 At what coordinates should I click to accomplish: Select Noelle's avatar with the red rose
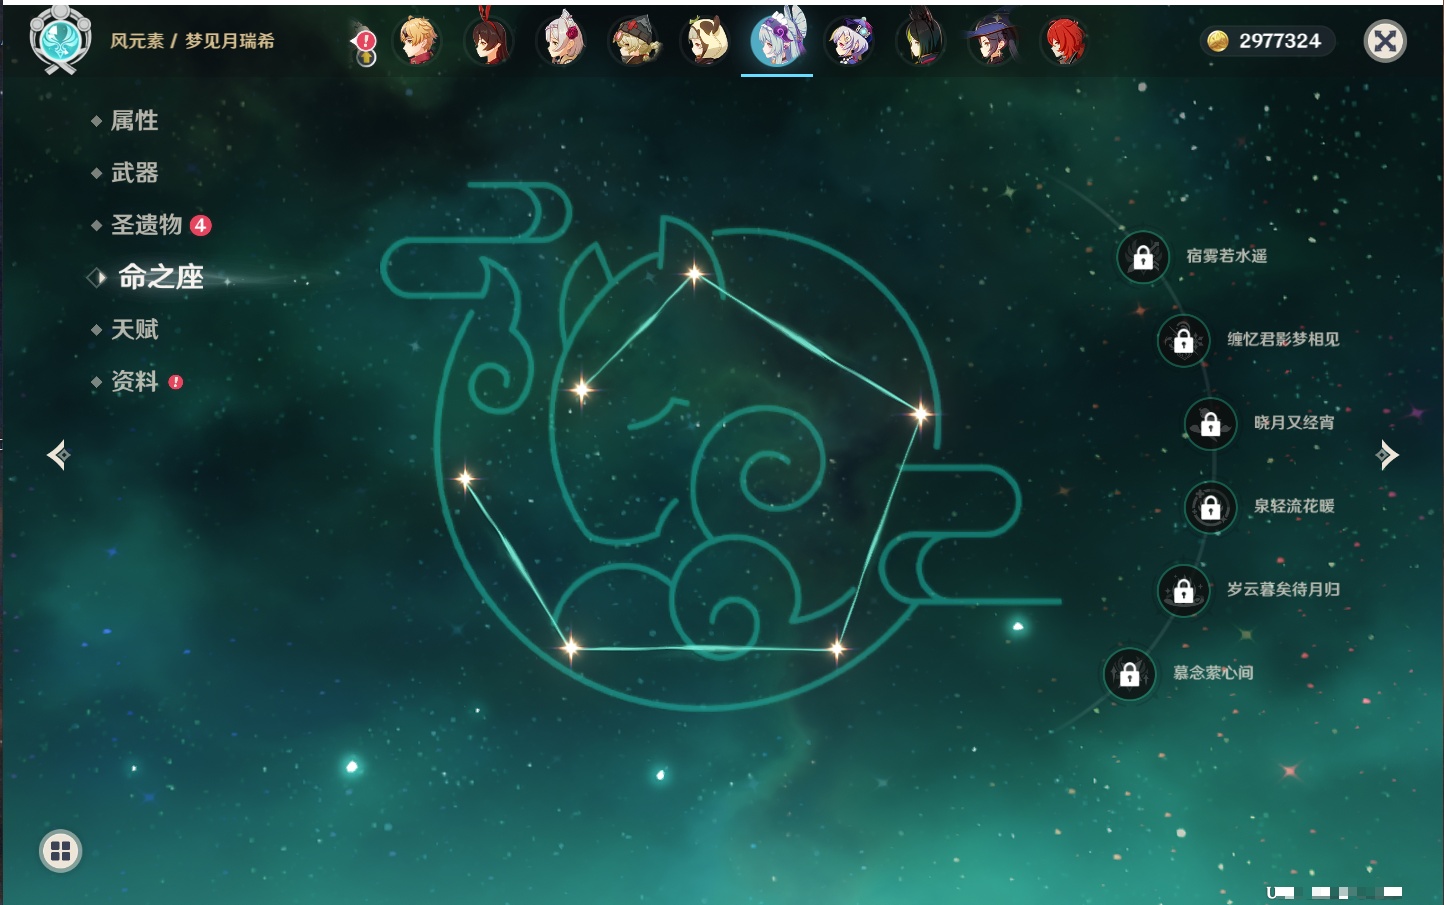(562, 41)
